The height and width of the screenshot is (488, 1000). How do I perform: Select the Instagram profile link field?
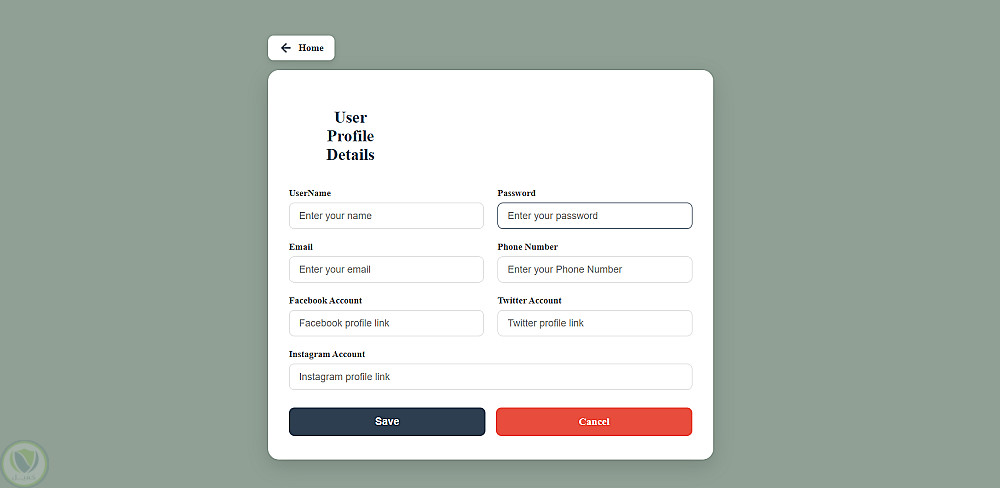(x=490, y=376)
